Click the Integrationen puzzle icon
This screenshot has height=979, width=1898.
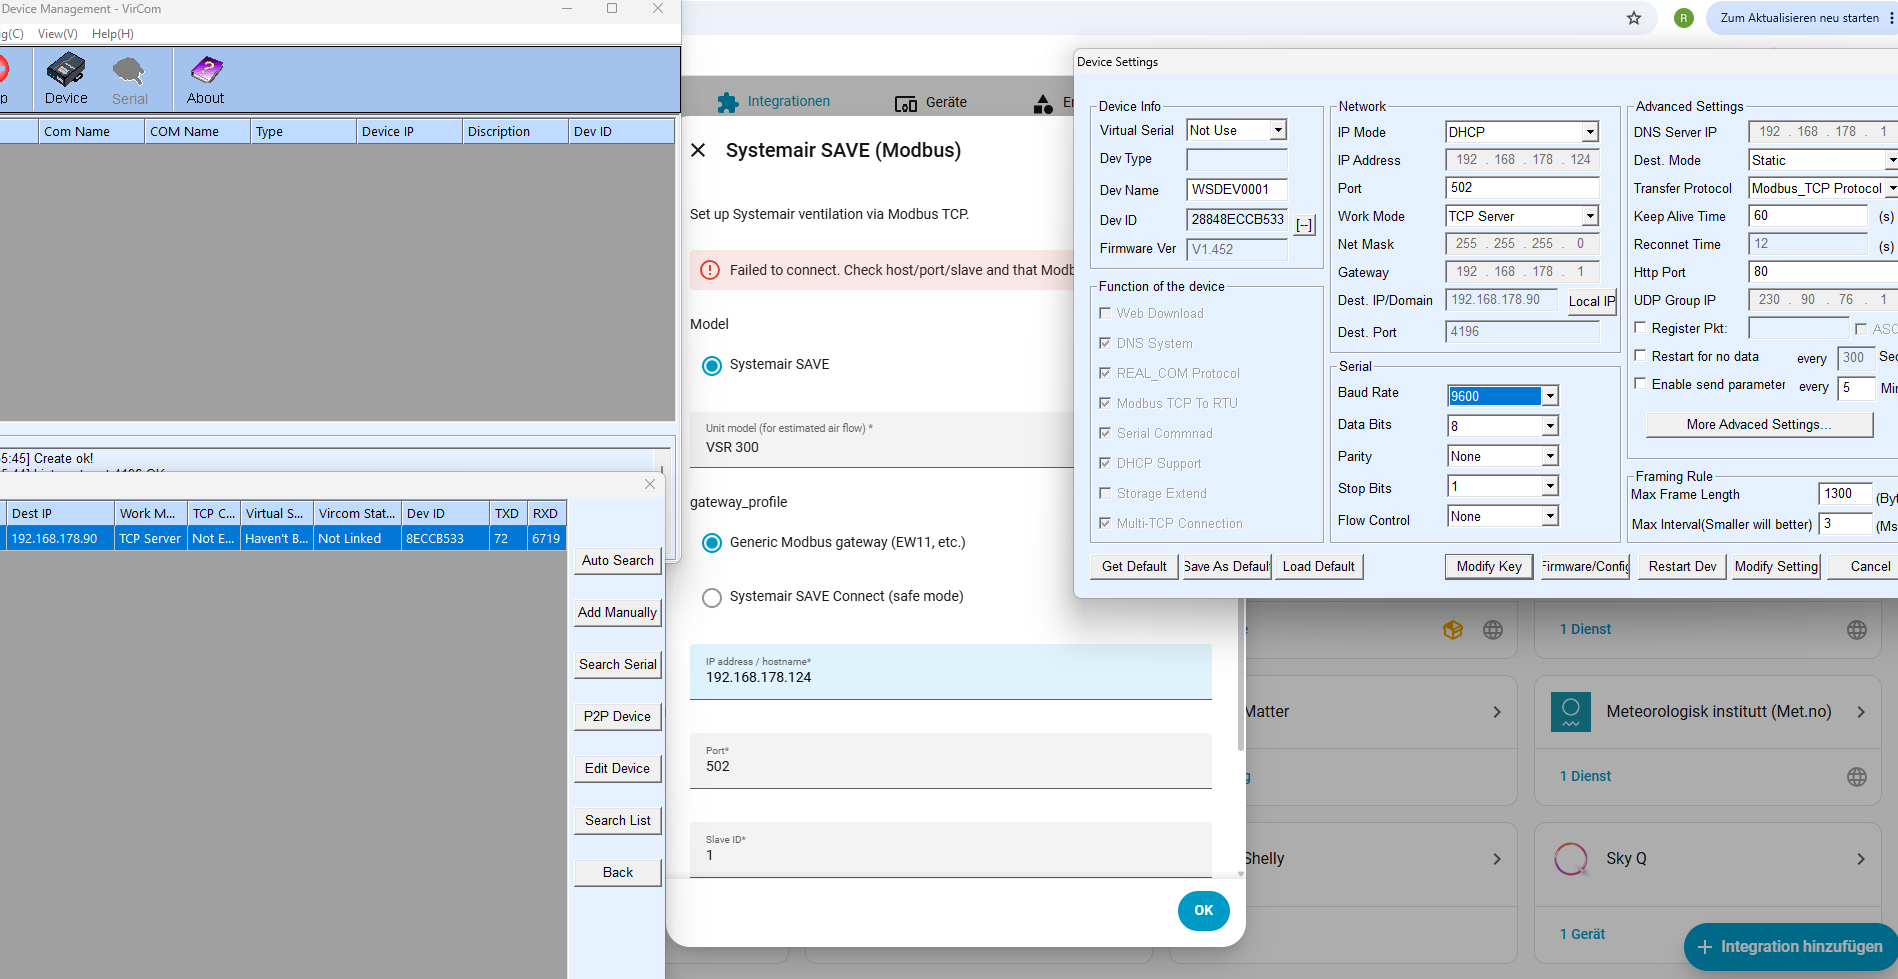coord(728,102)
